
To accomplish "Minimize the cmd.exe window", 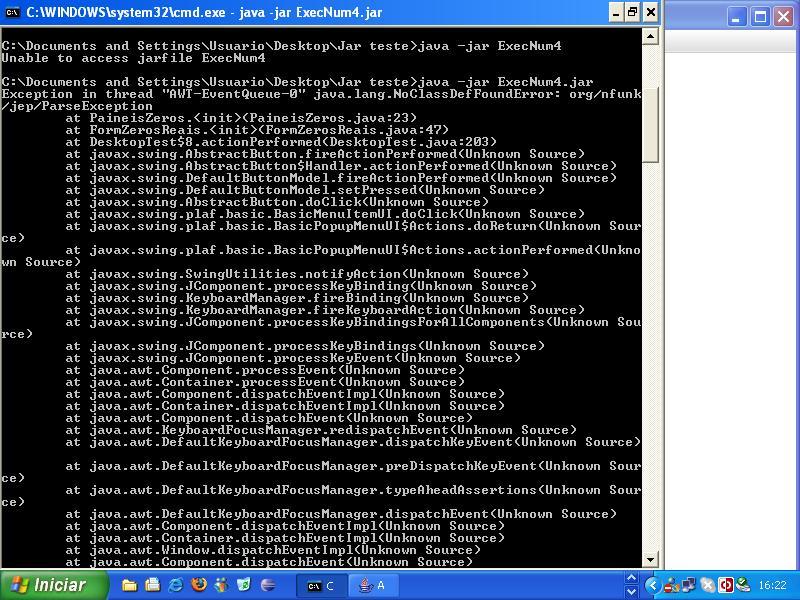I will click(616, 12).
